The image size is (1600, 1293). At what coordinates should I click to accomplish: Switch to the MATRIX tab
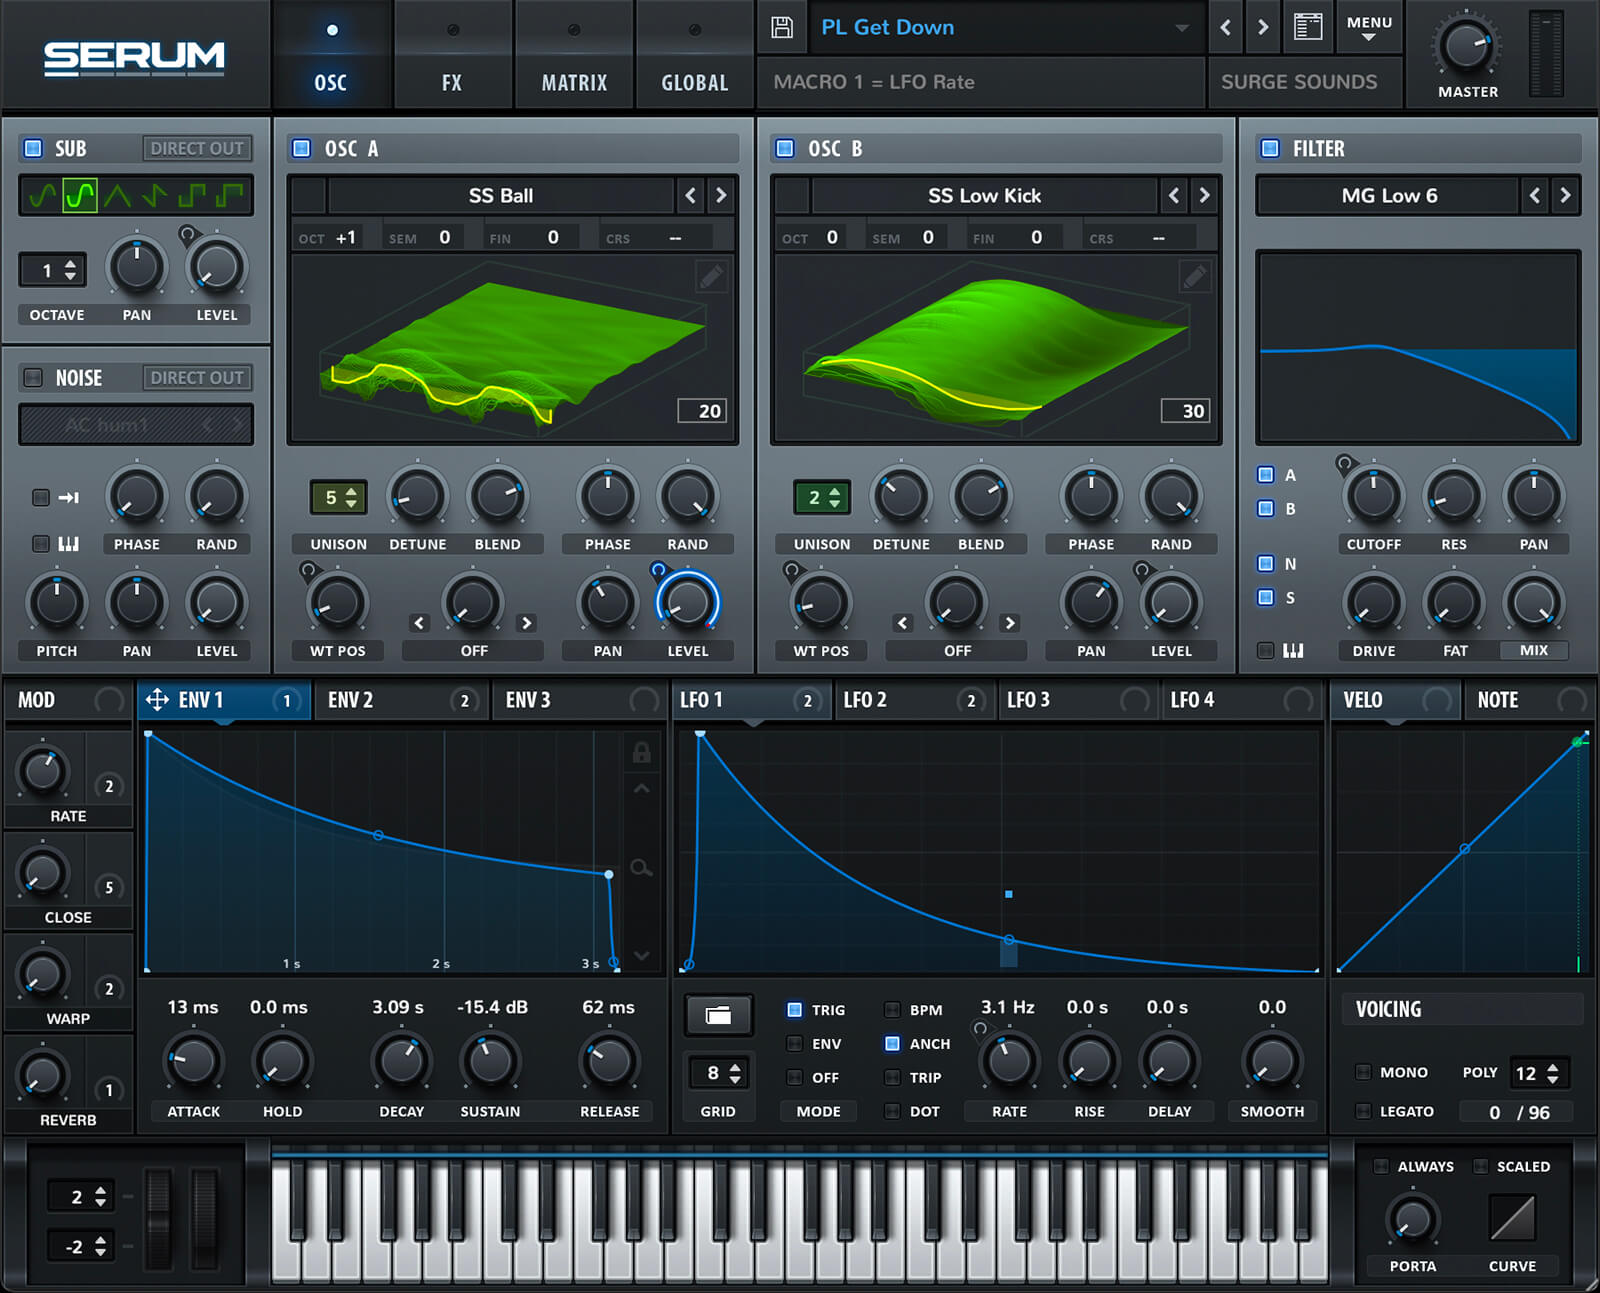[x=574, y=55]
